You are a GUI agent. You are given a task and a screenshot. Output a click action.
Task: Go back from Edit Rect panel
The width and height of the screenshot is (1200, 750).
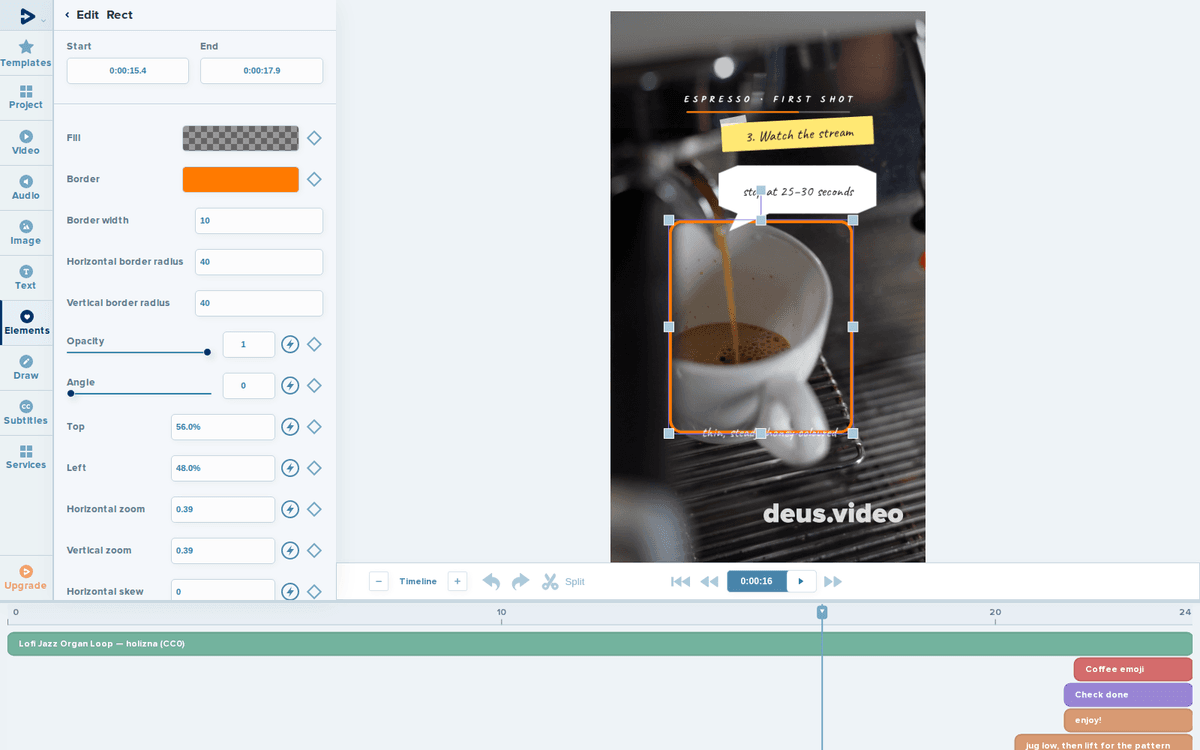coord(67,15)
